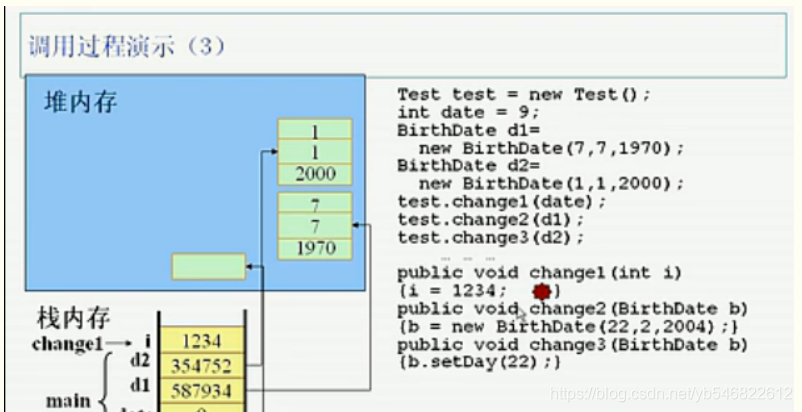Click the call "test.change2(d1);"
Image resolution: width=802 pixels, height=412 pixels.
(x=491, y=219)
